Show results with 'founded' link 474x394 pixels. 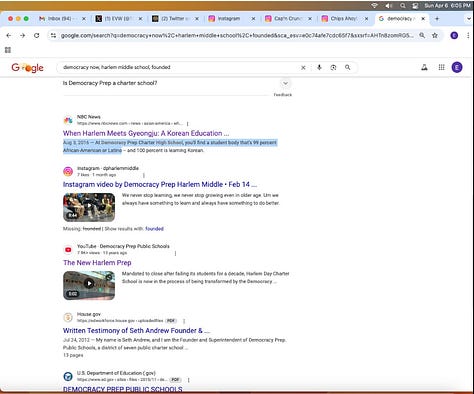pos(154,229)
